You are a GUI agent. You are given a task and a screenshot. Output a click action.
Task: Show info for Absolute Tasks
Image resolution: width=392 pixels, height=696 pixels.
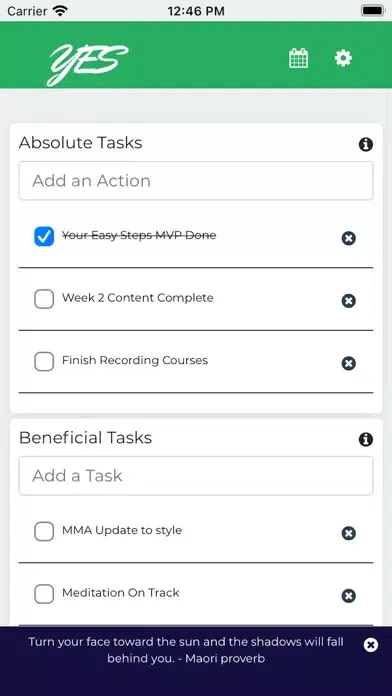click(x=366, y=144)
